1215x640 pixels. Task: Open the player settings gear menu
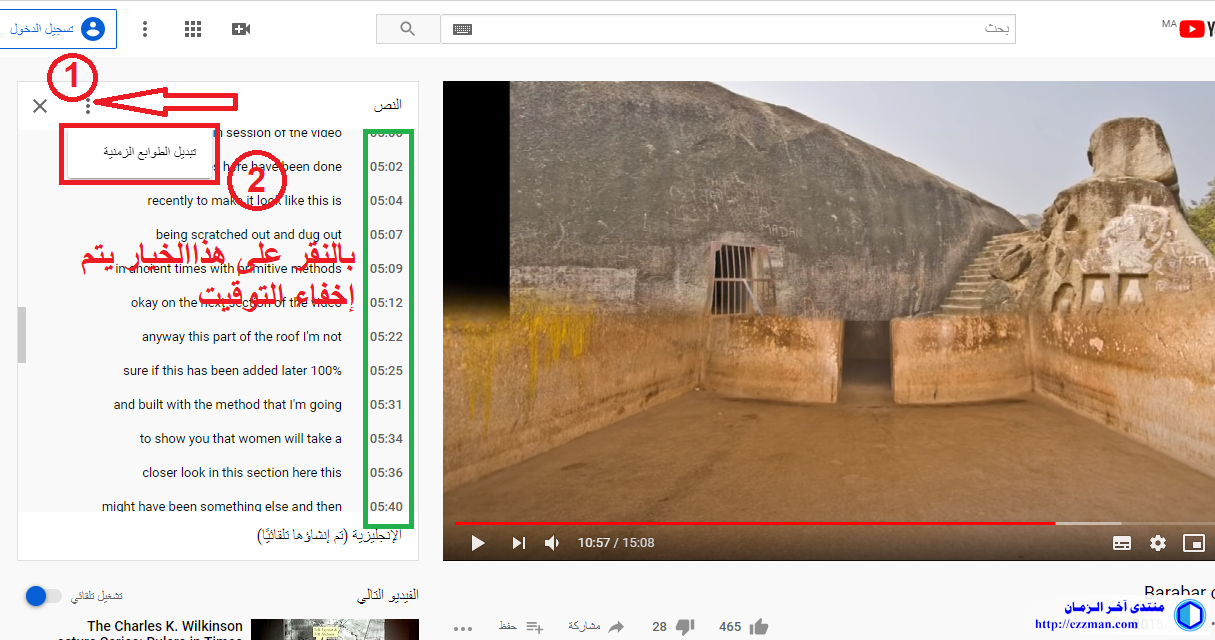pyautogui.click(x=1158, y=543)
